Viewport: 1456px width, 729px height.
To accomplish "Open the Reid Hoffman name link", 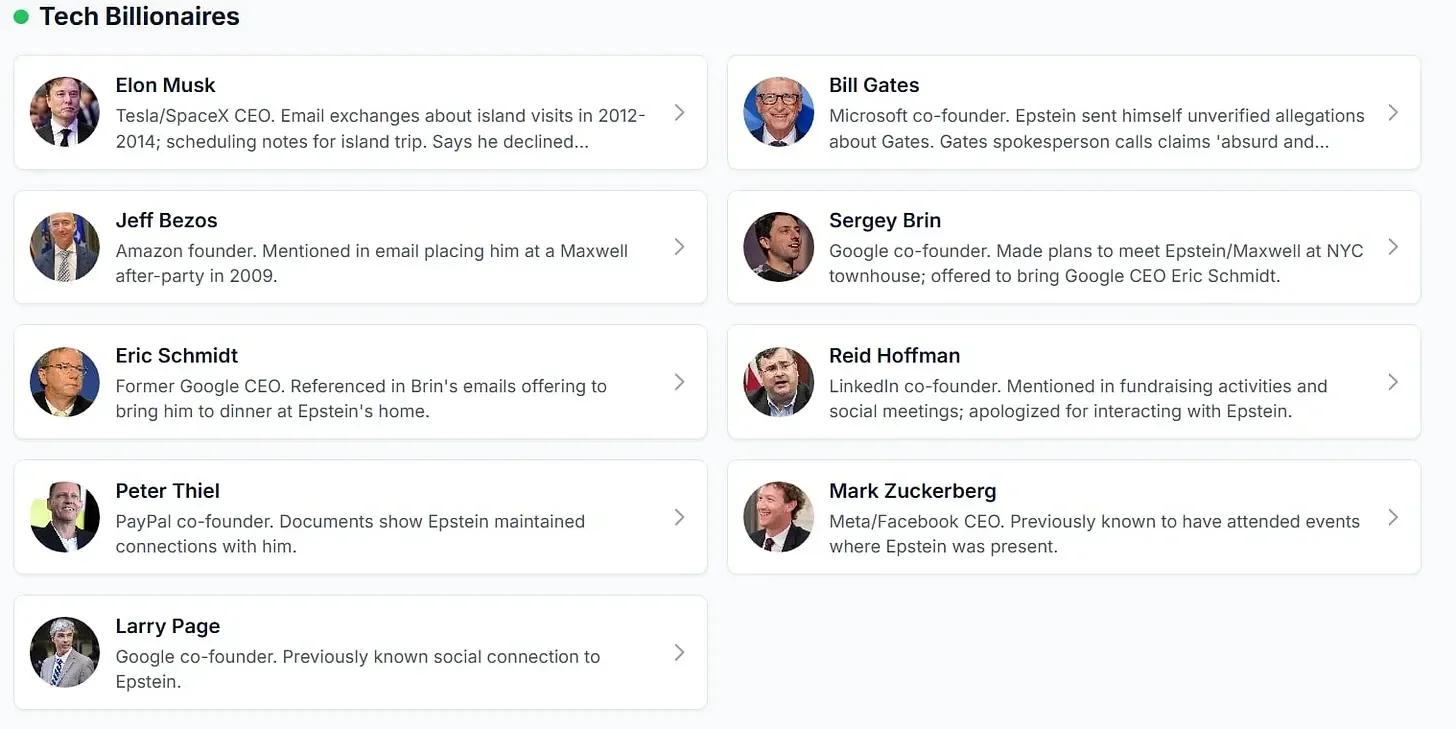I will 894,355.
